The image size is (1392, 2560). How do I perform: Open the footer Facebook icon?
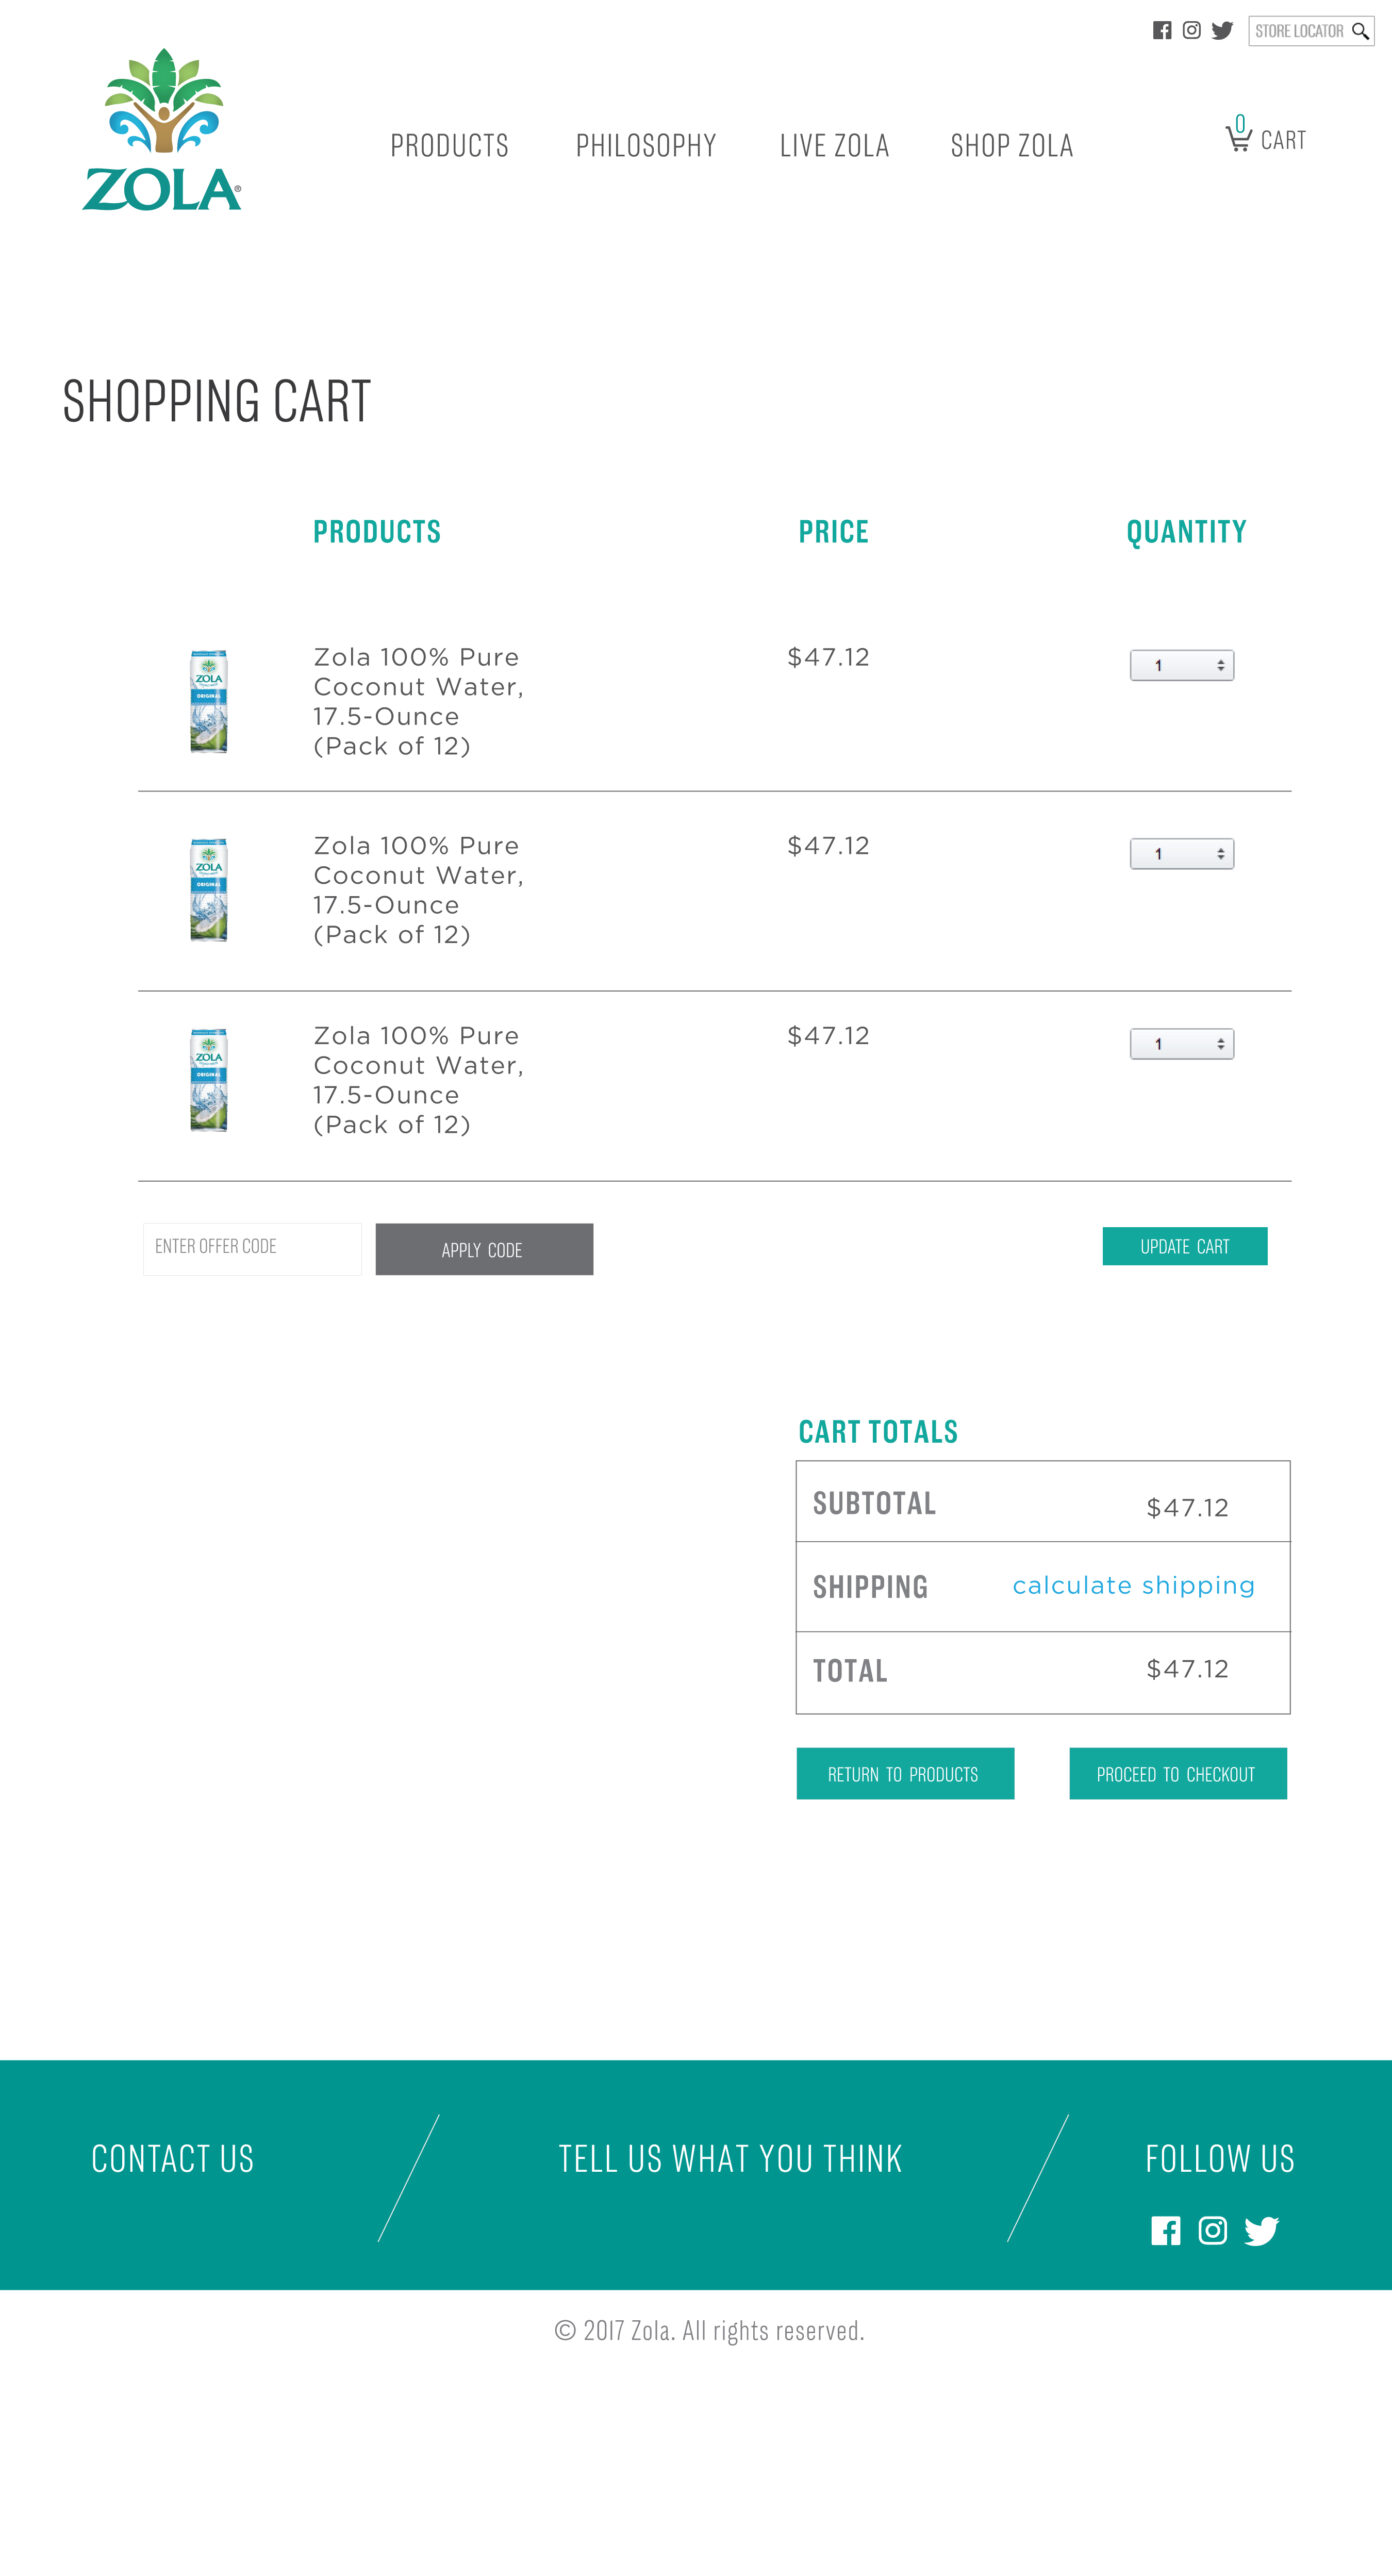tap(1165, 2231)
